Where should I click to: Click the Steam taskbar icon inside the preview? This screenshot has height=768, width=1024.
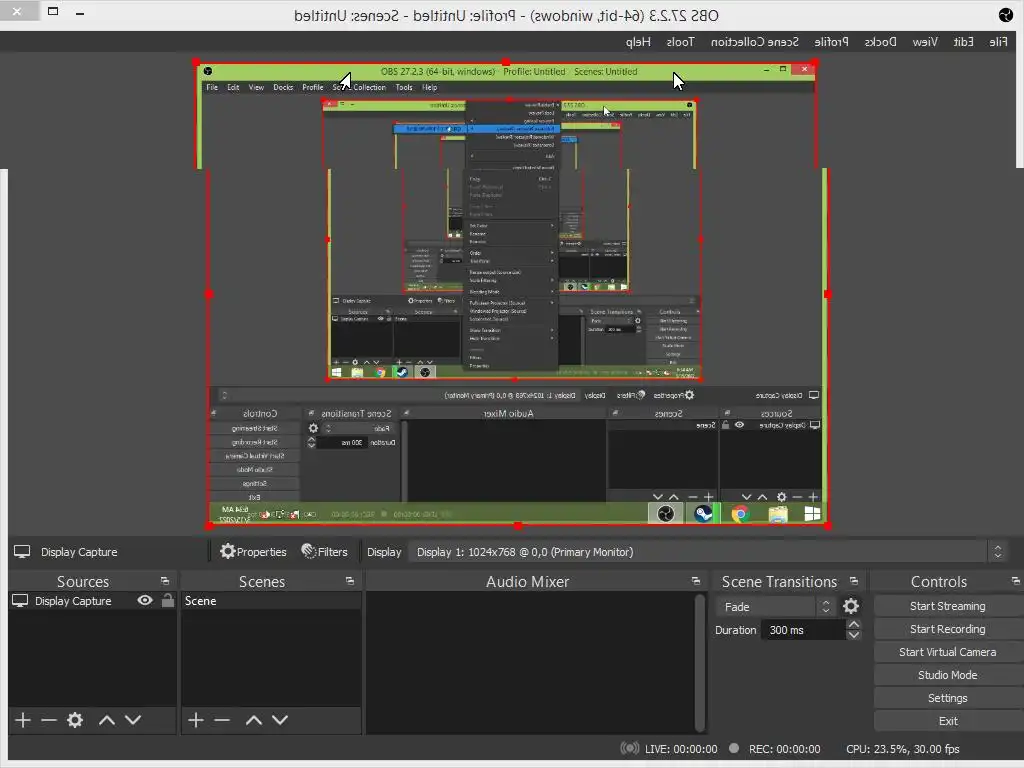tap(703, 513)
